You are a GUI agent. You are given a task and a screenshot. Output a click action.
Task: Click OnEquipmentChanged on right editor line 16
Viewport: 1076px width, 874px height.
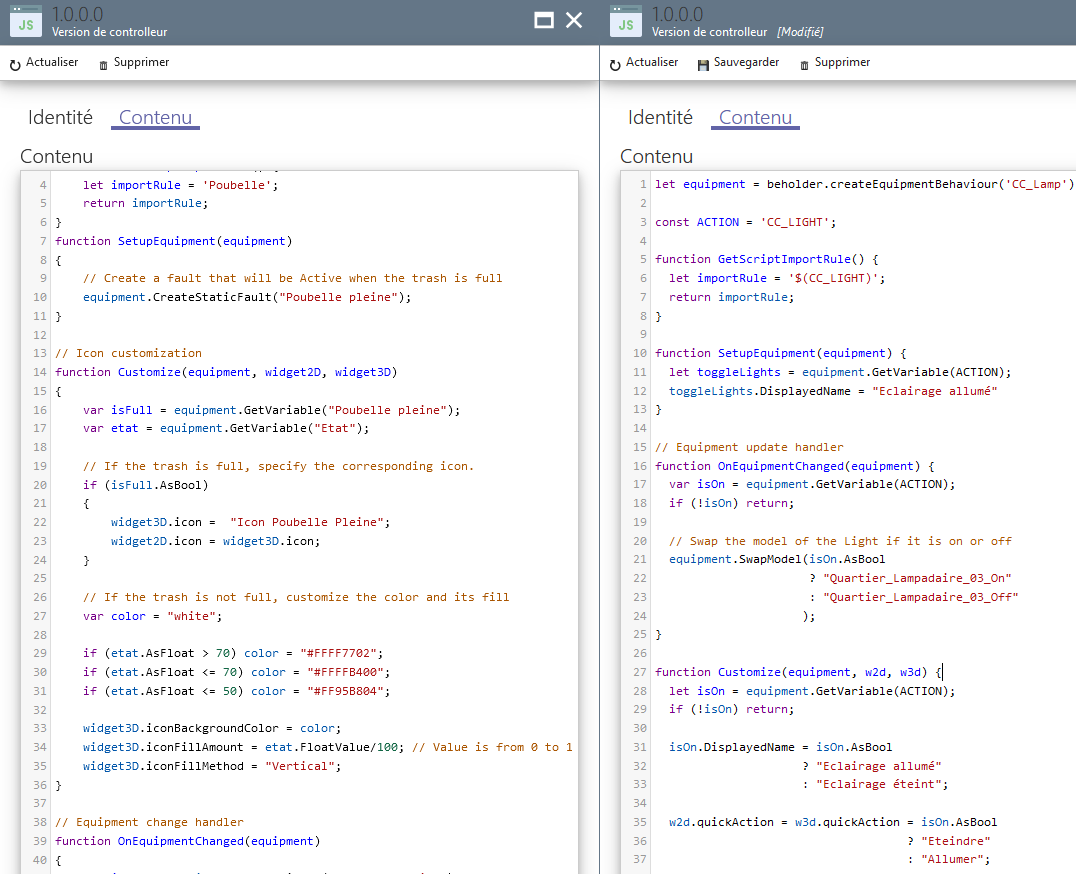pyautogui.click(x=780, y=466)
